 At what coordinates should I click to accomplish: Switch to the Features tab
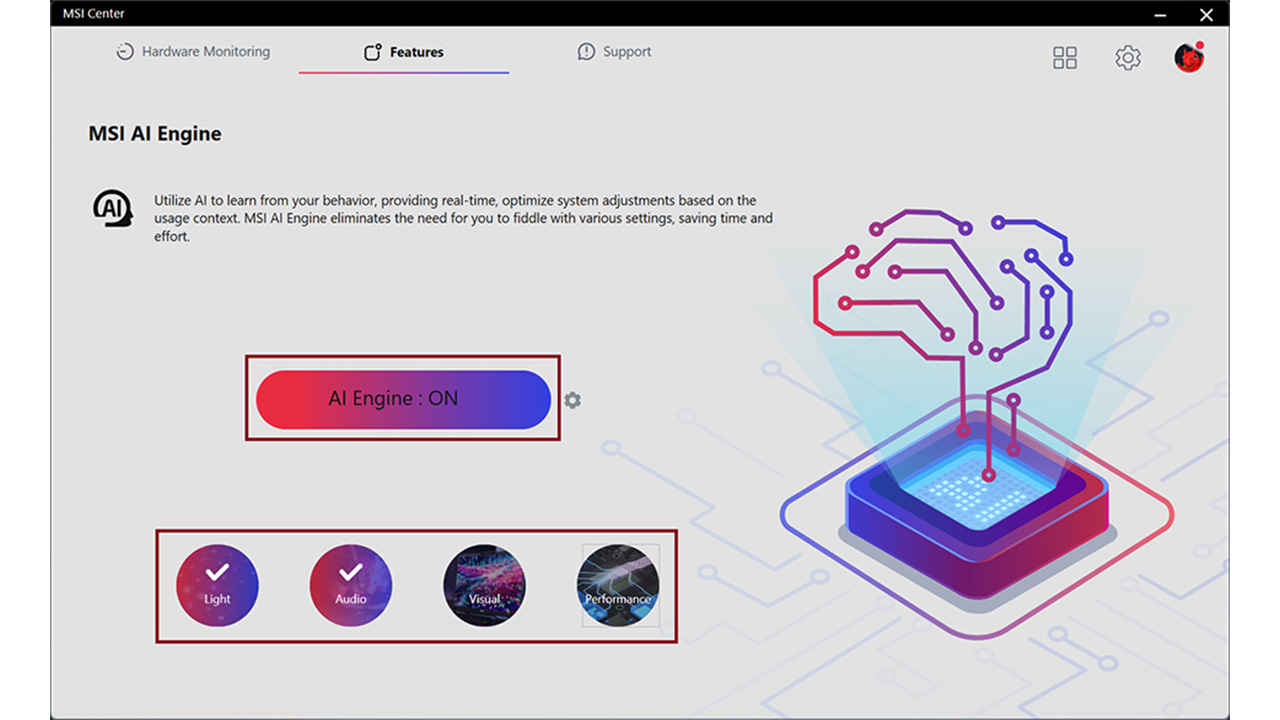point(404,52)
